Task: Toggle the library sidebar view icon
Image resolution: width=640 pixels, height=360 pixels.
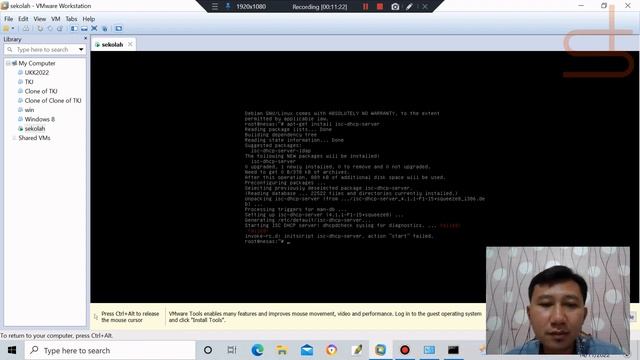Action: [x=74, y=29]
